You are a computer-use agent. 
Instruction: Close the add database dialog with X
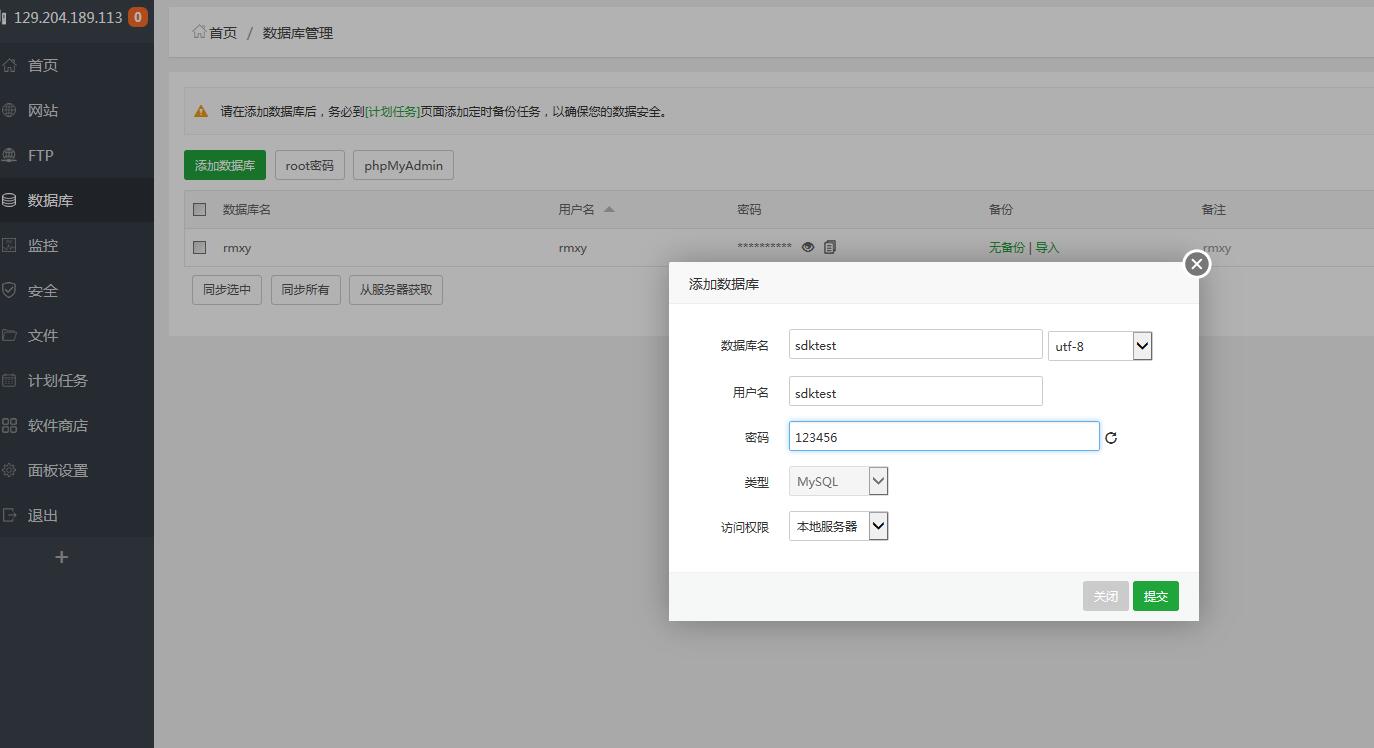click(1196, 264)
